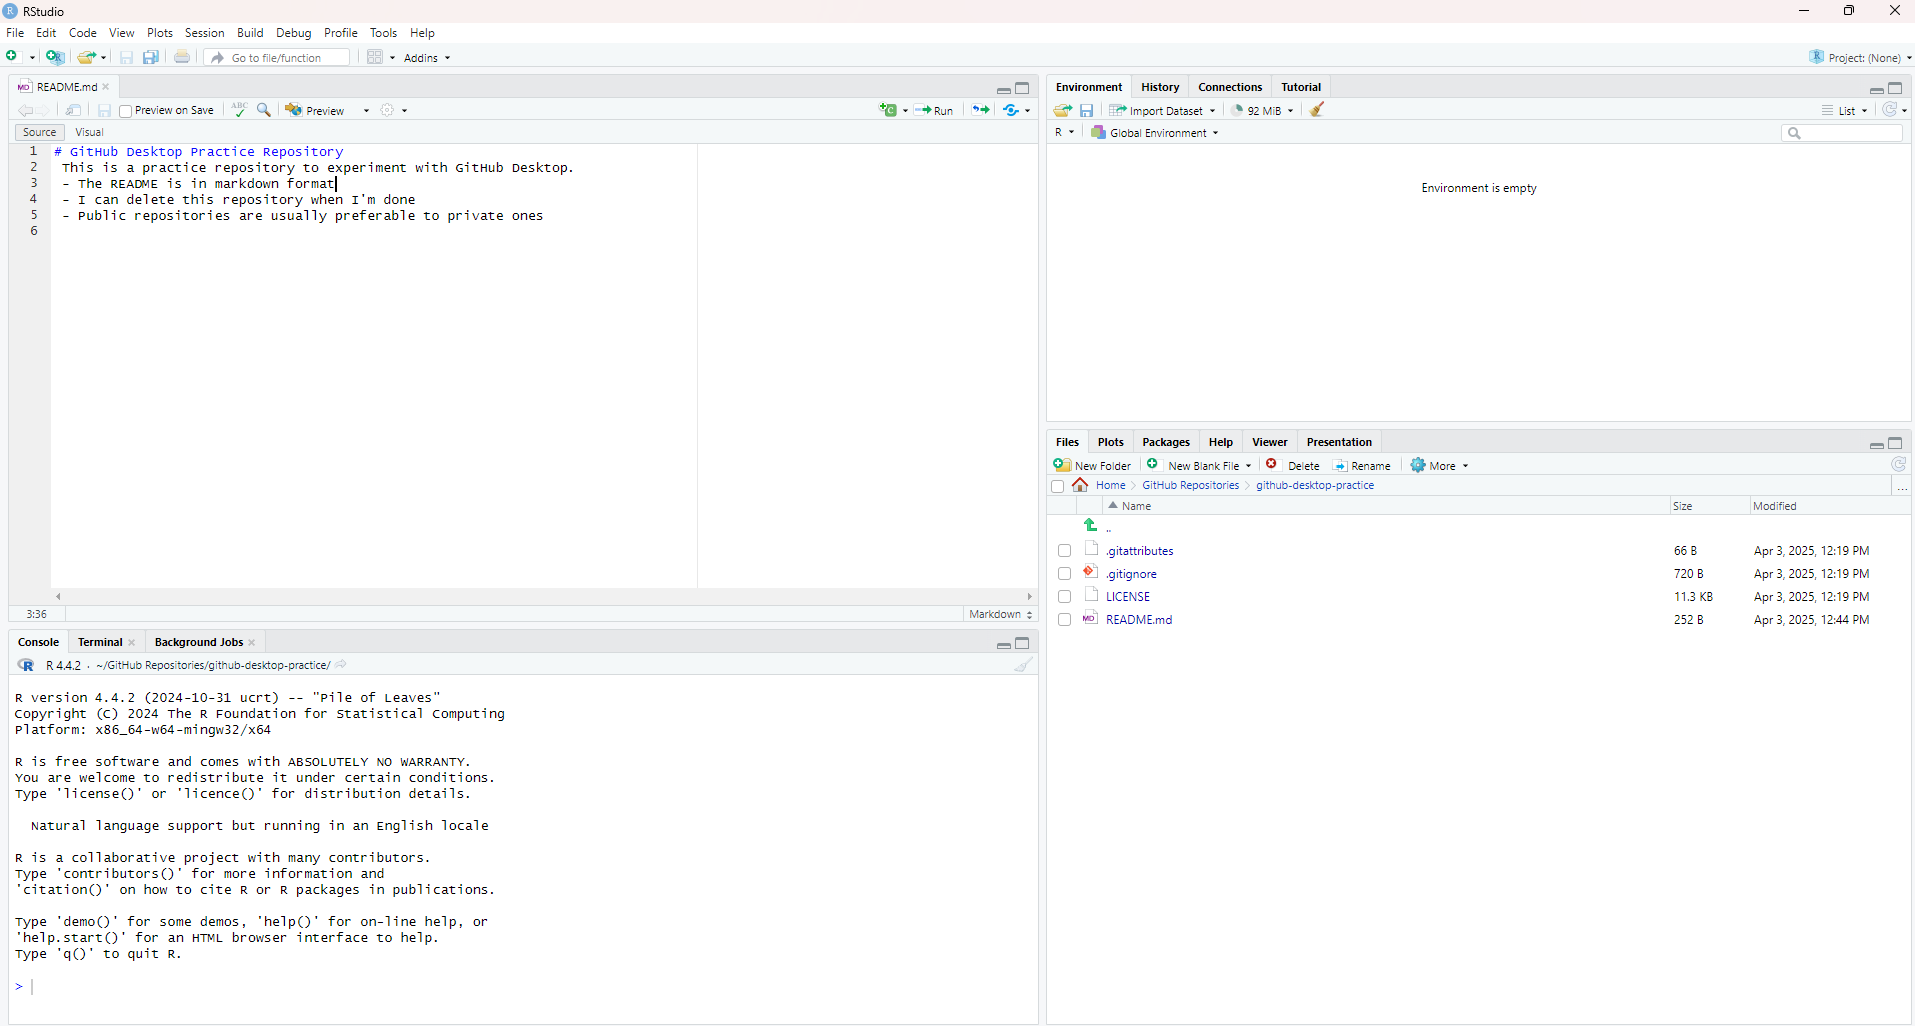Switch to the Packages tab
This screenshot has height=1026, width=1915.
click(1166, 442)
